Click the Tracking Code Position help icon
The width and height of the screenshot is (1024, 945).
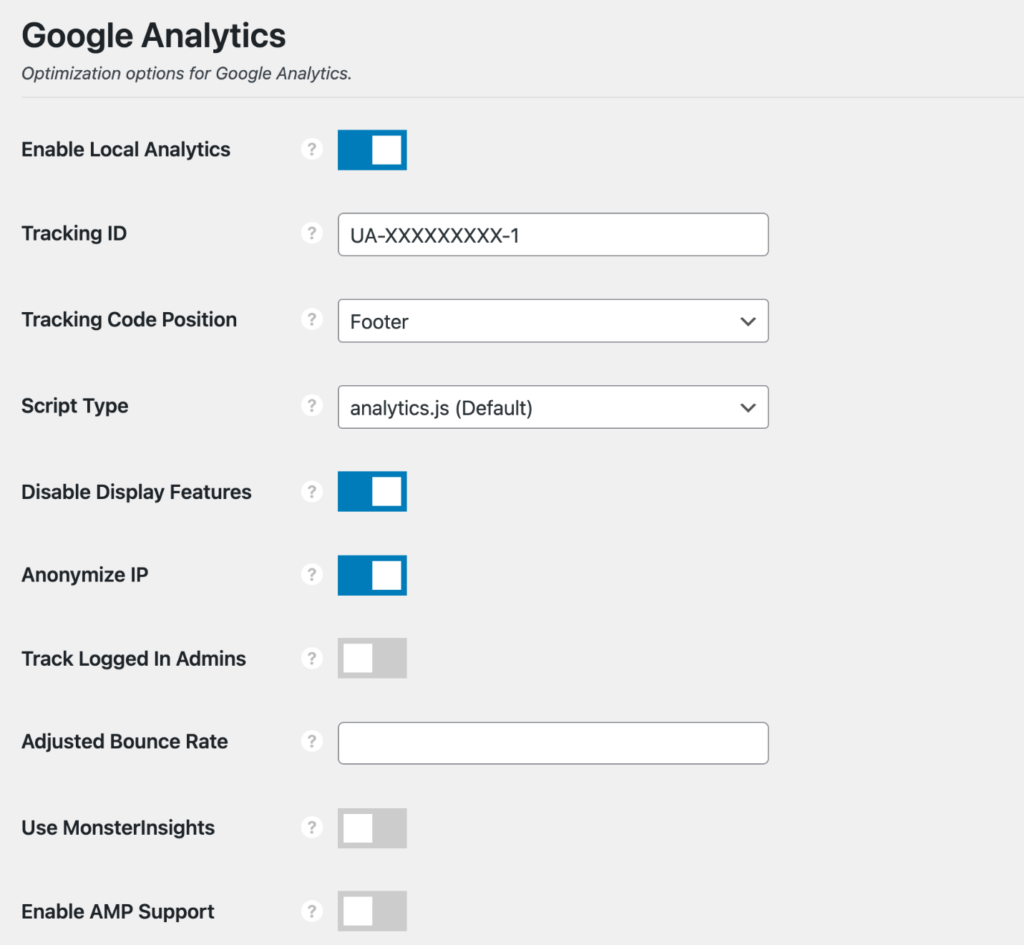[312, 319]
